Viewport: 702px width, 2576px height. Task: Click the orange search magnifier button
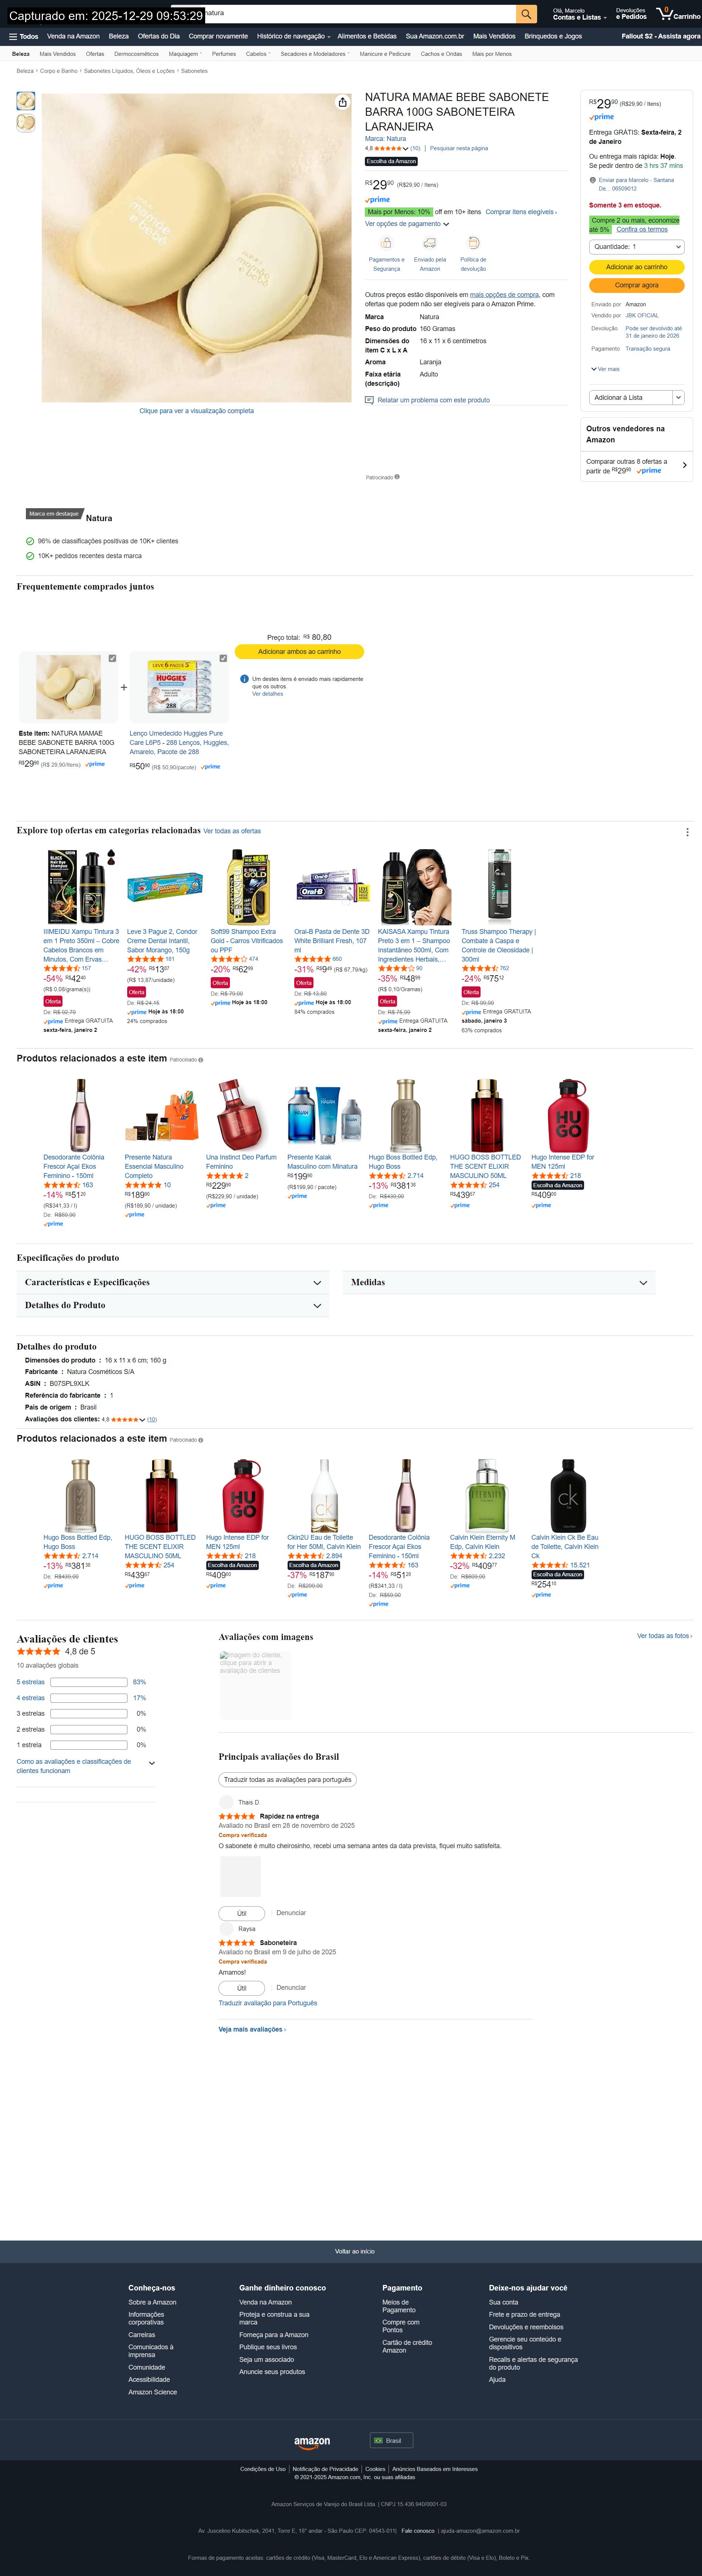526,14
